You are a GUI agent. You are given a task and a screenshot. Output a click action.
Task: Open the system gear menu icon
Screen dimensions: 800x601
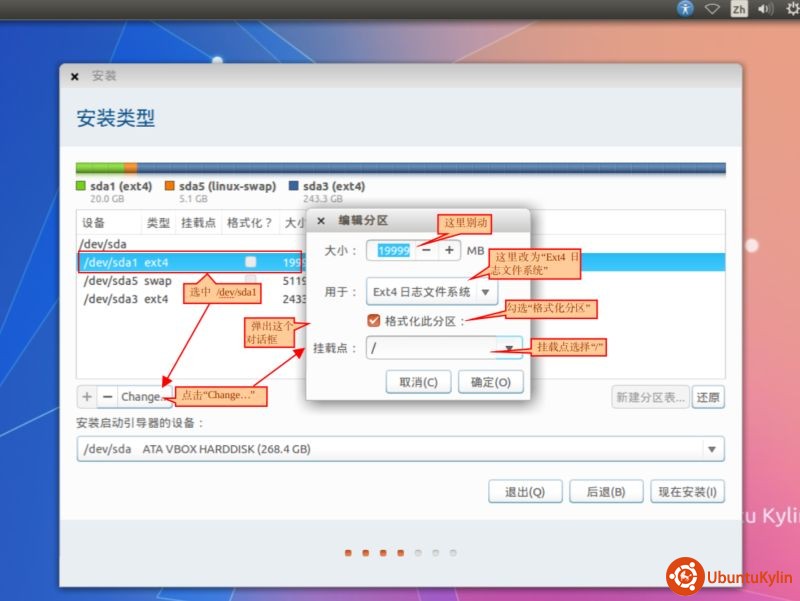coord(792,9)
